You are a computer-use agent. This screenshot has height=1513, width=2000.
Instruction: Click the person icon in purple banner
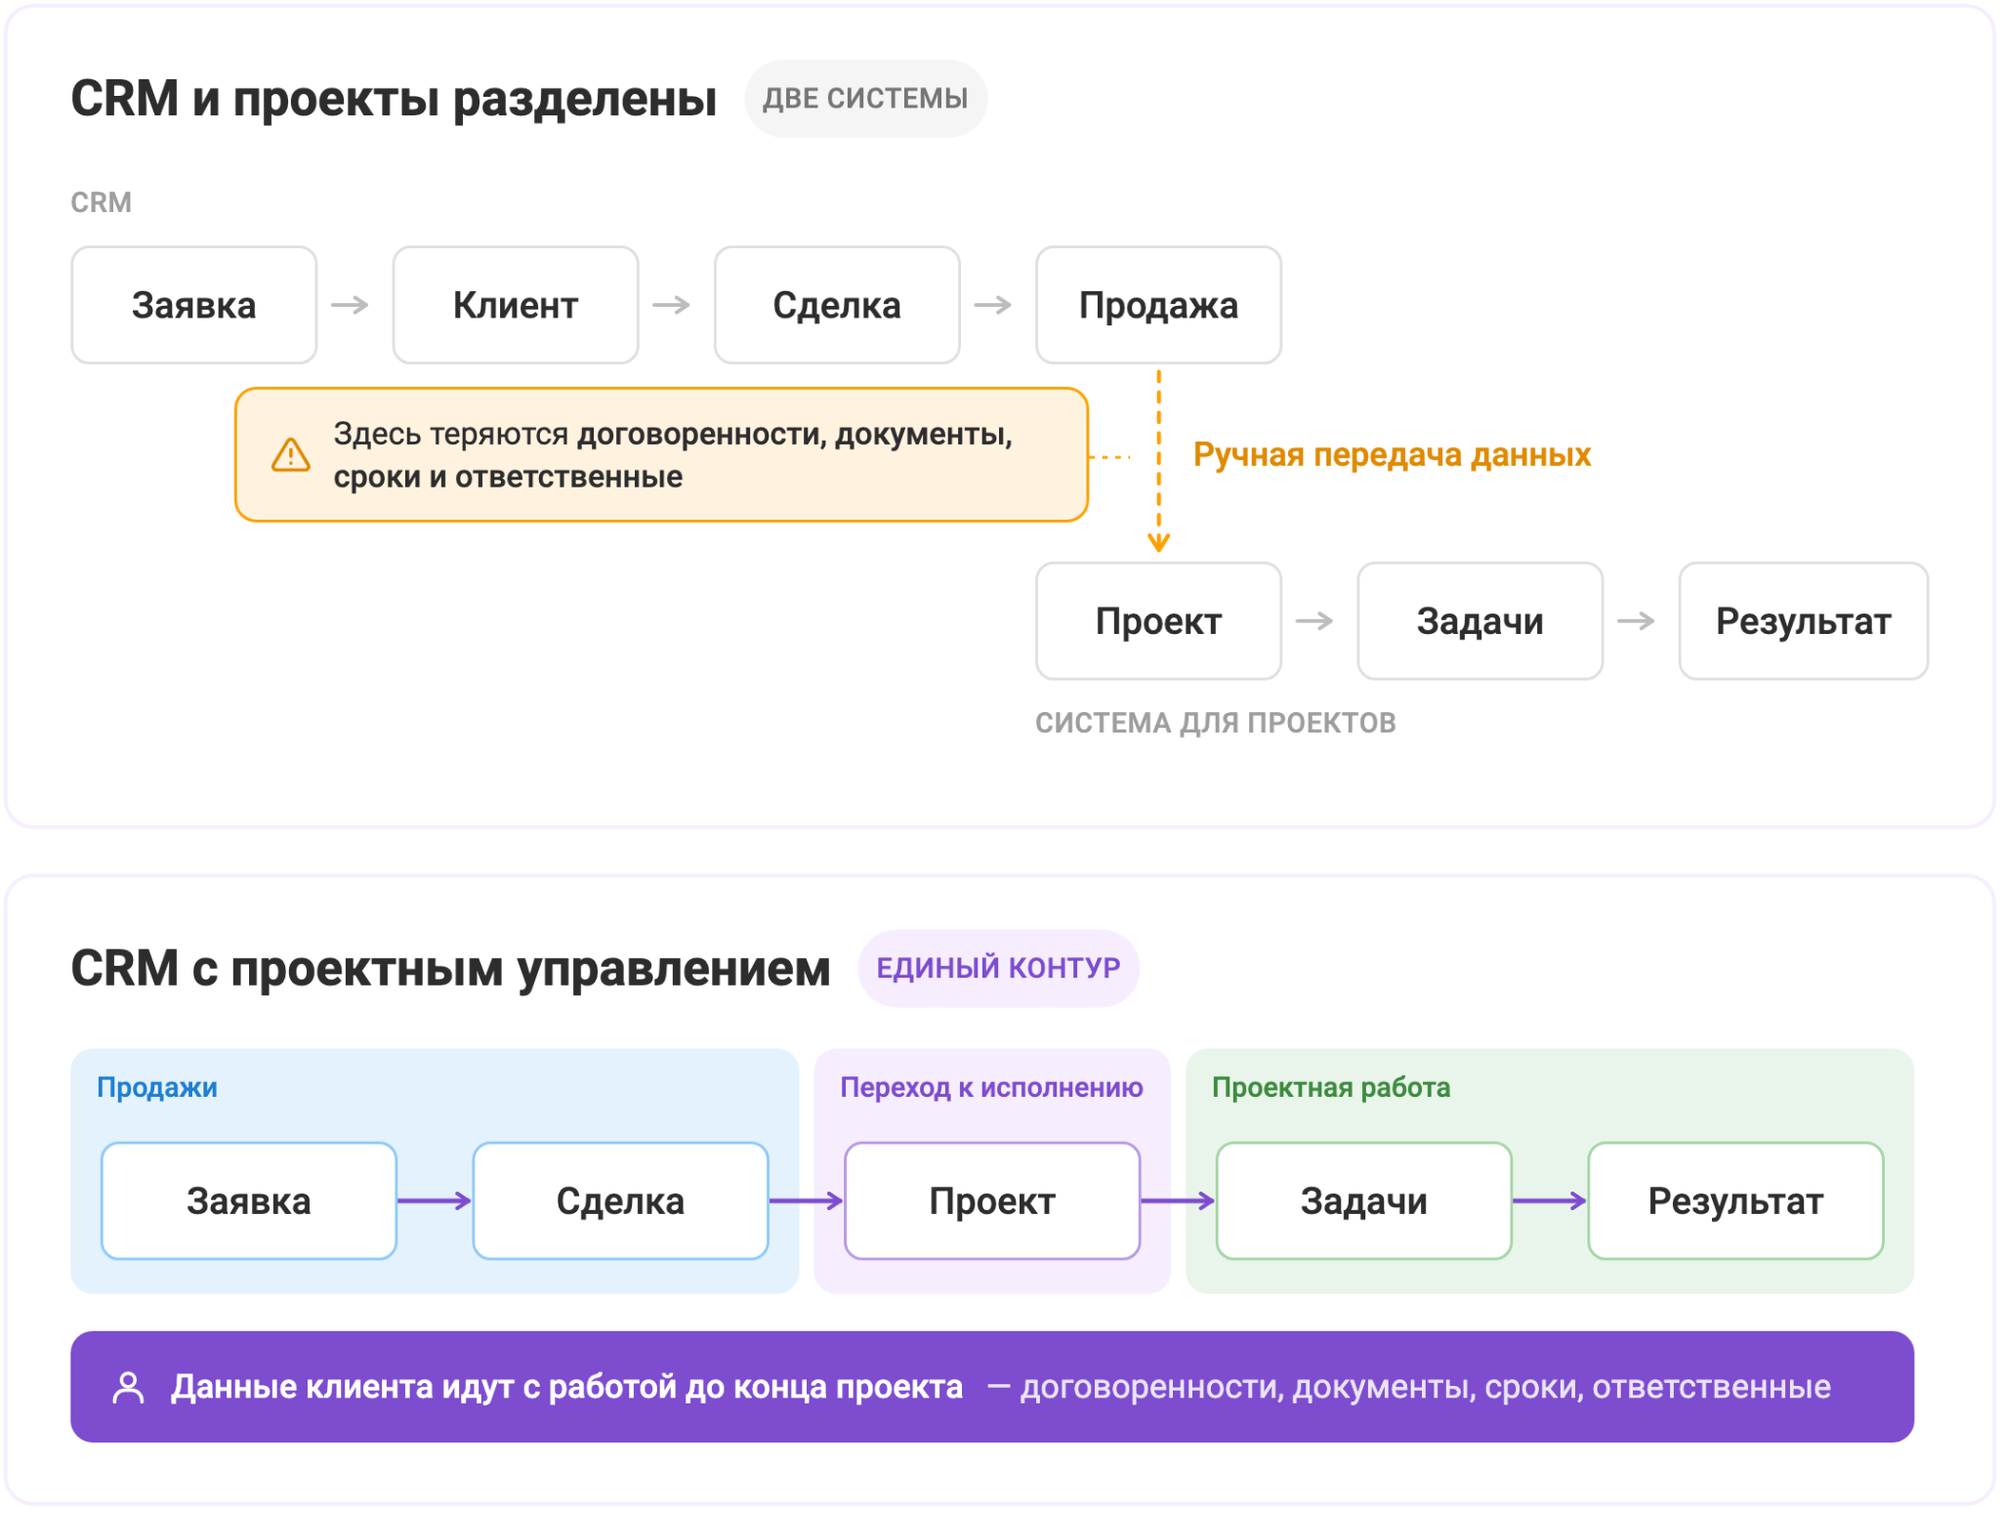(x=128, y=1387)
